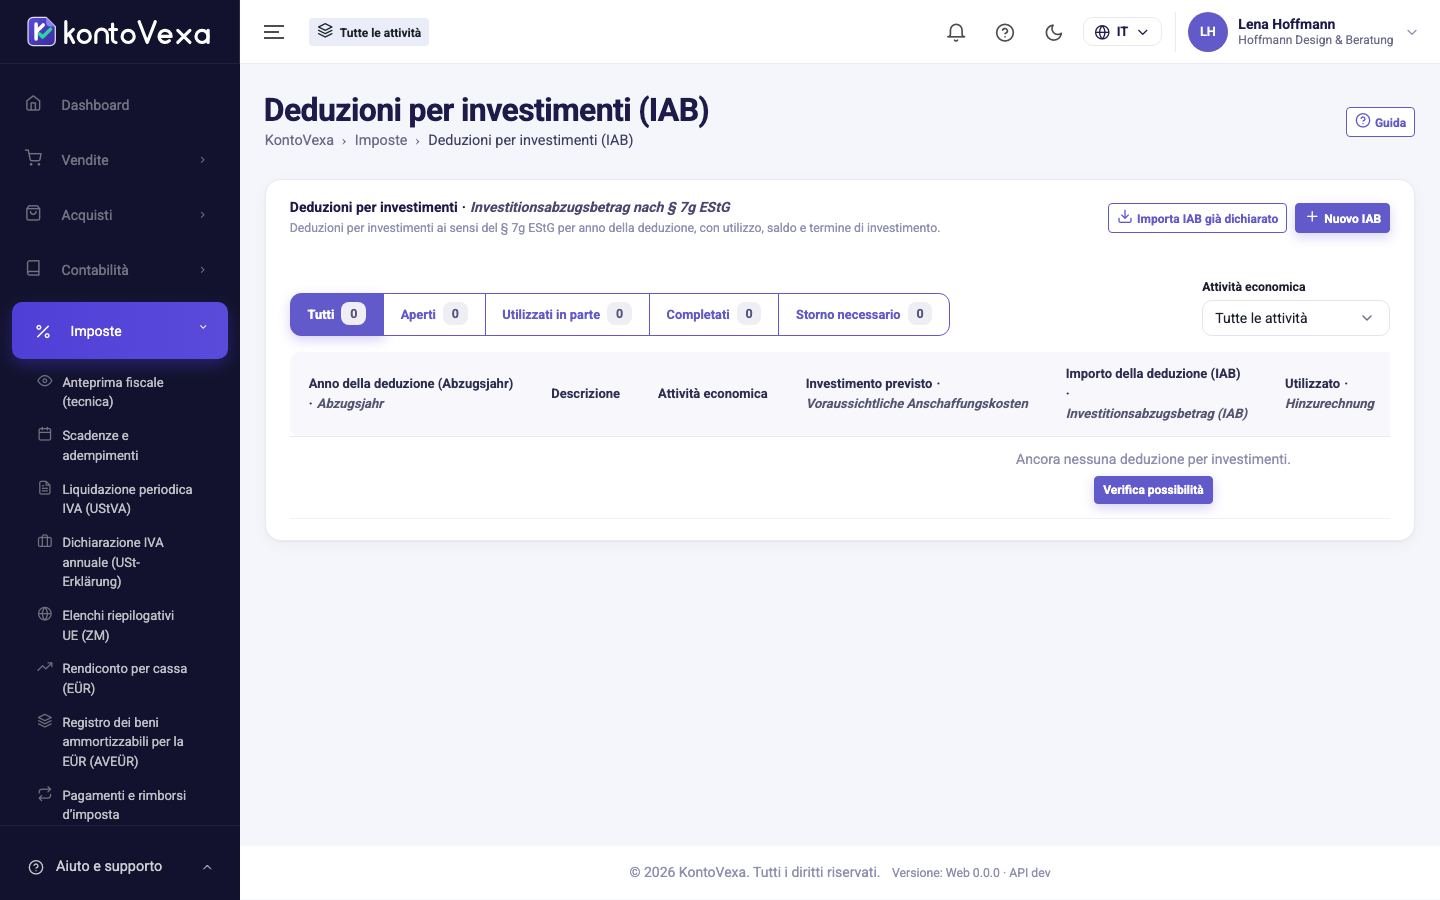Viewport: 1440px width, 900px height.
Task: Expand the Contabilità submenu chevron
Action: click(x=203, y=270)
